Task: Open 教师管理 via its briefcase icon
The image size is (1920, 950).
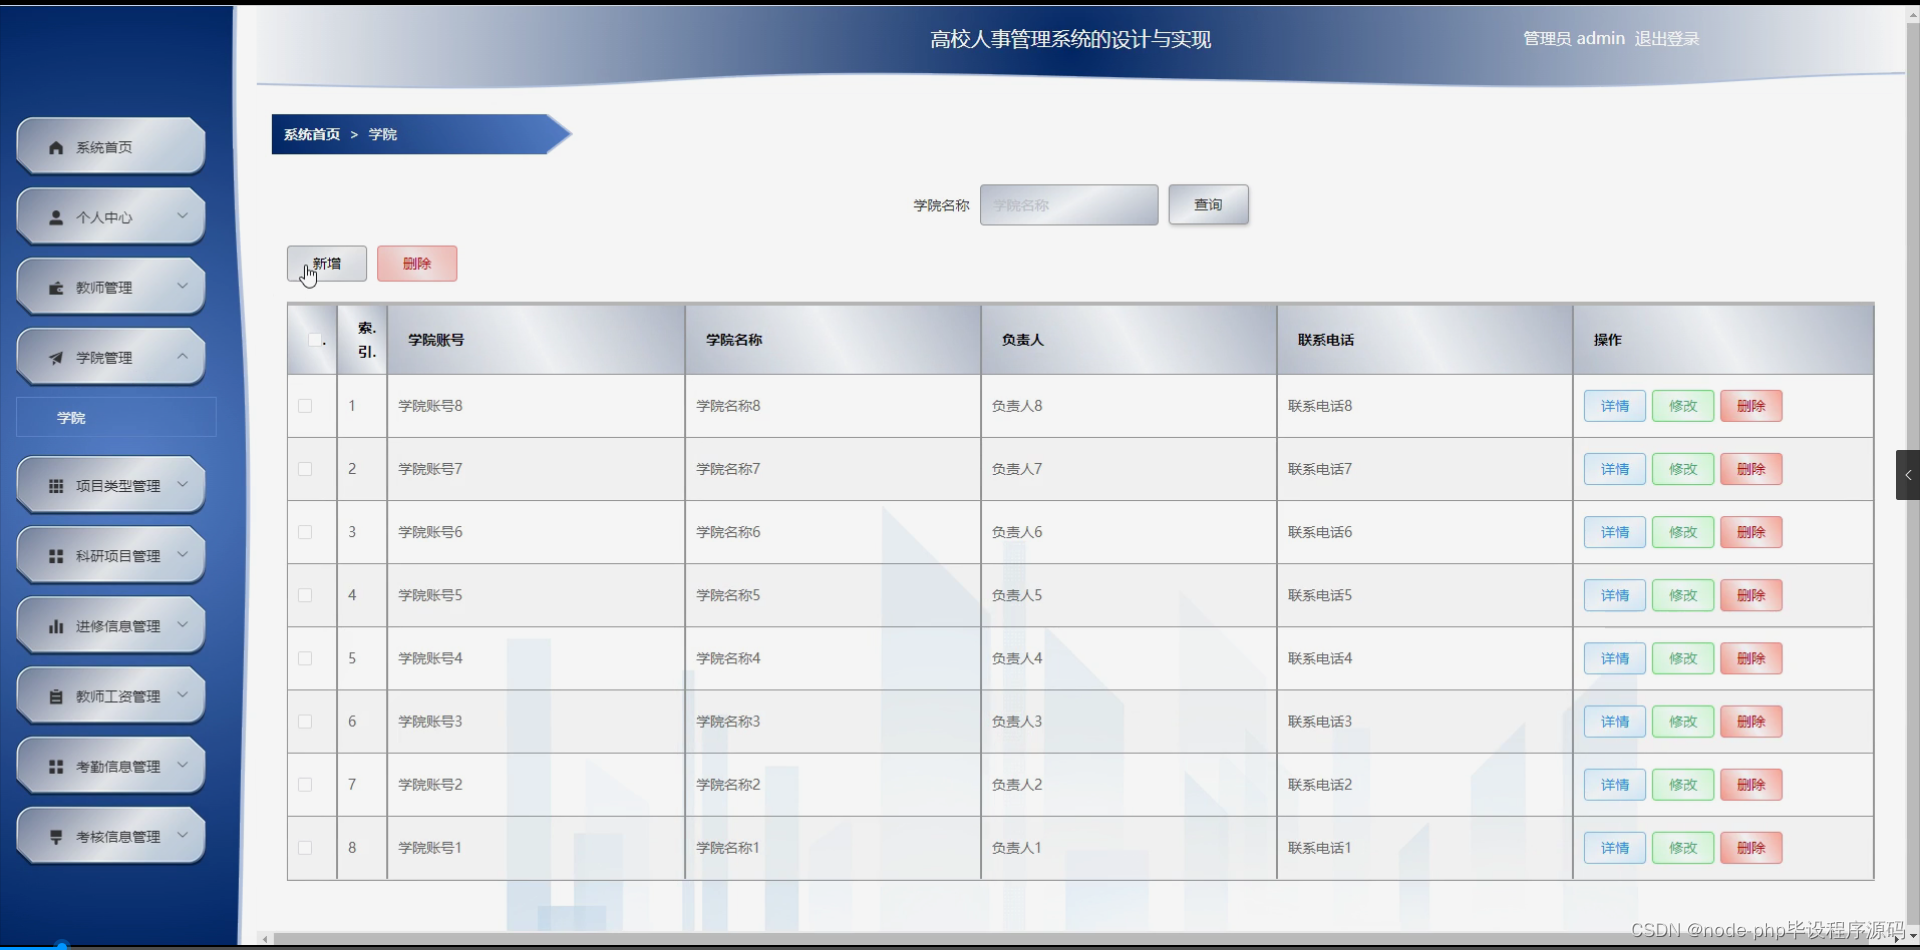Action: (x=56, y=287)
